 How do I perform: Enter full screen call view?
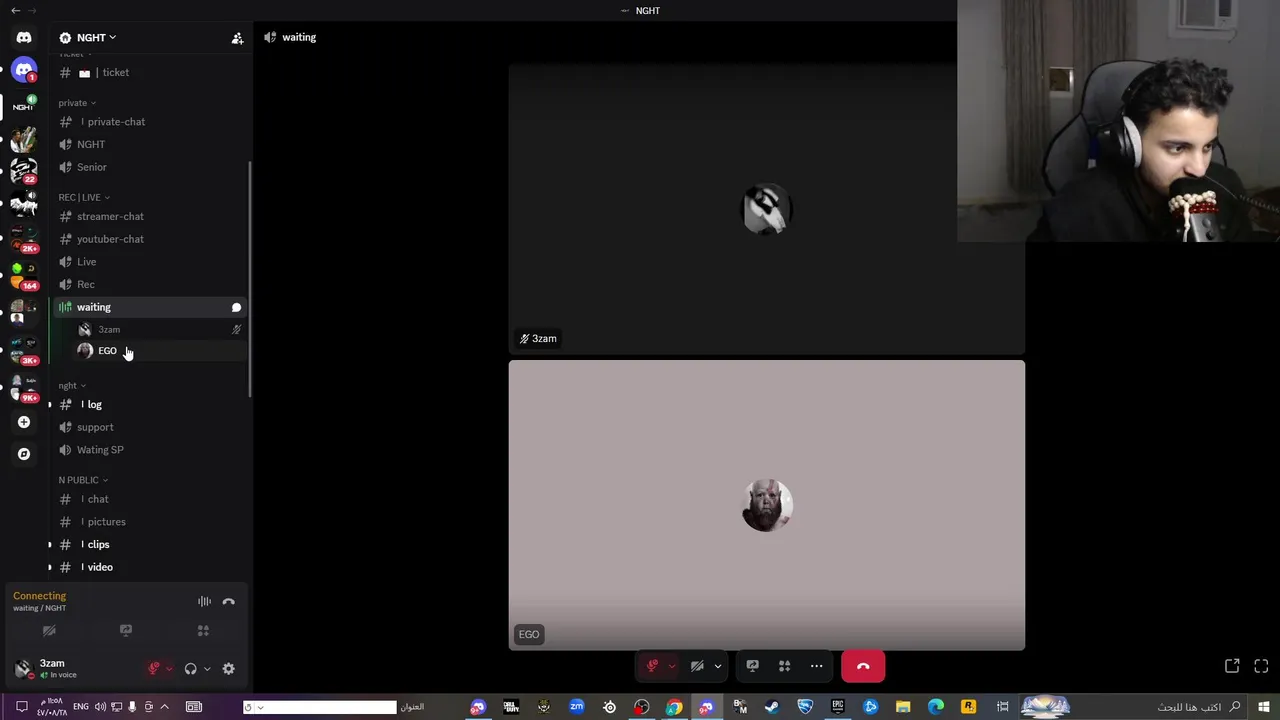1261,666
